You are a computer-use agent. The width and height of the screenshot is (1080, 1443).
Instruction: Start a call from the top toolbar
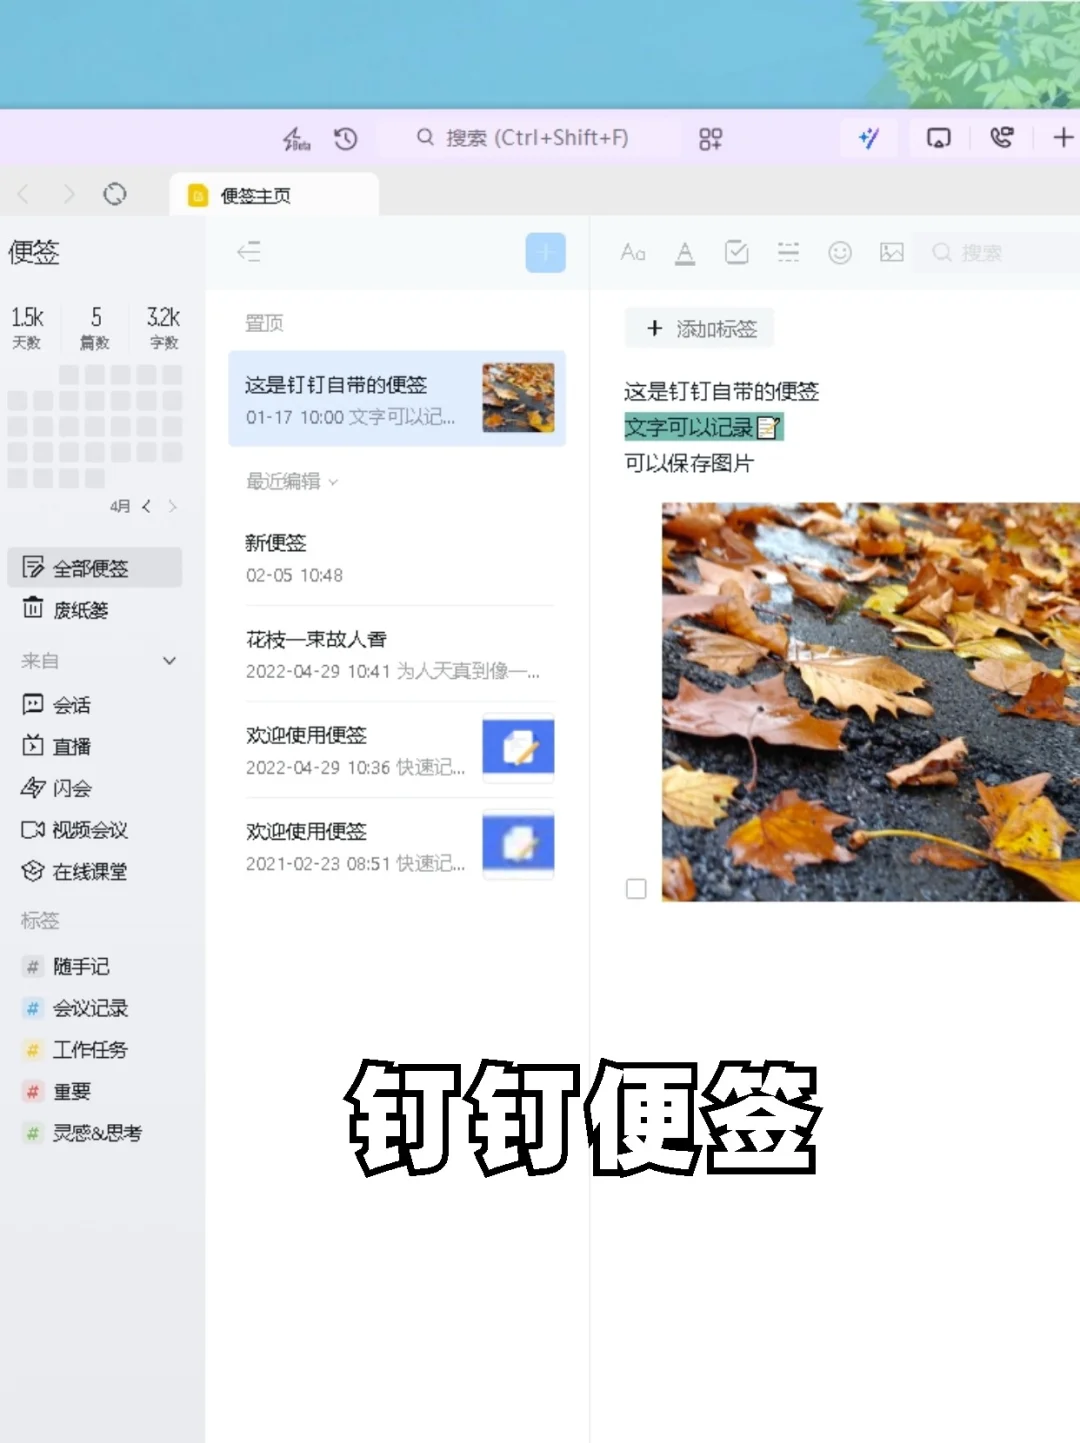1002,136
